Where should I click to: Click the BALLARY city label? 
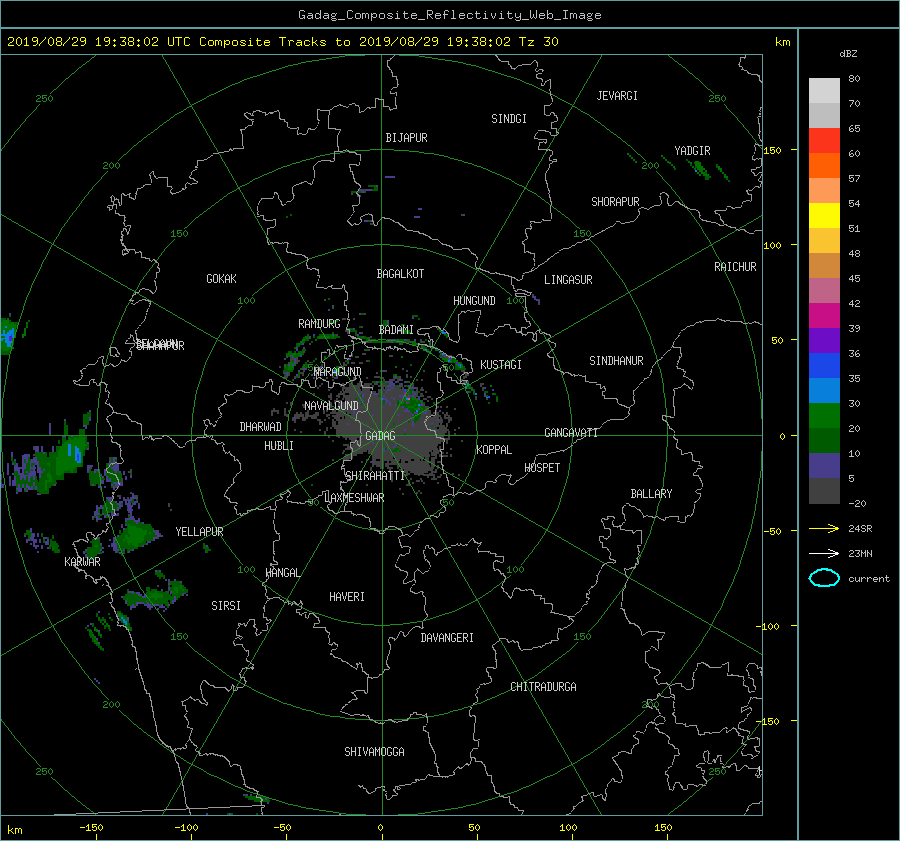(651, 494)
